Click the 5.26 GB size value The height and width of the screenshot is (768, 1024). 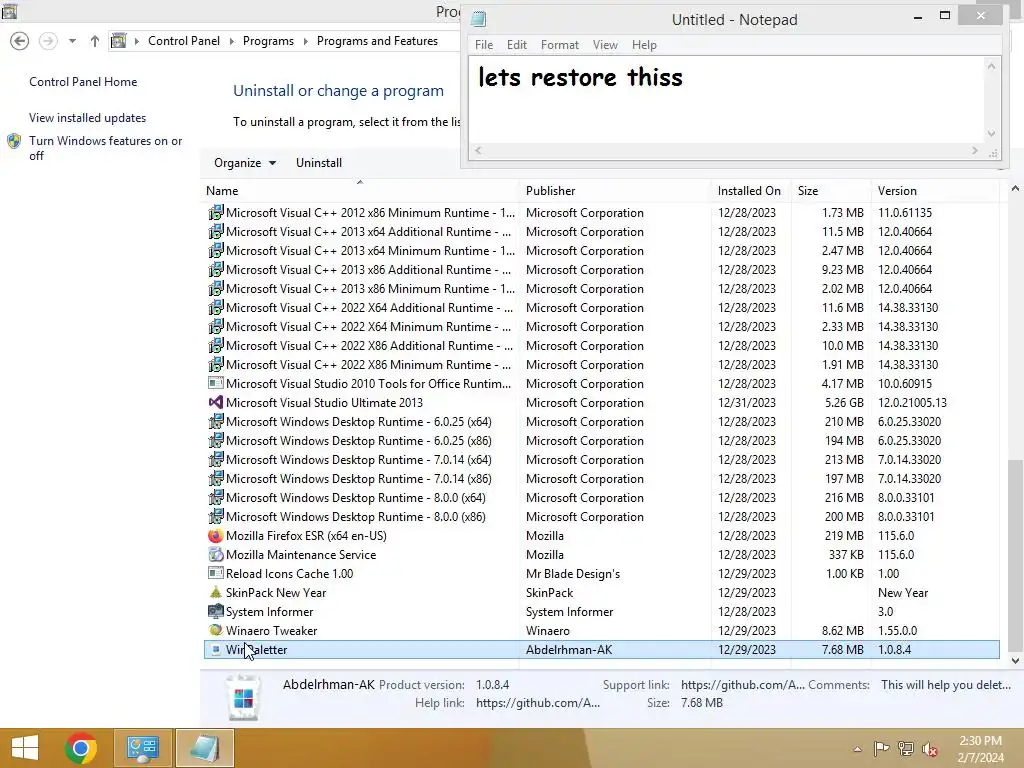click(844, 403)
